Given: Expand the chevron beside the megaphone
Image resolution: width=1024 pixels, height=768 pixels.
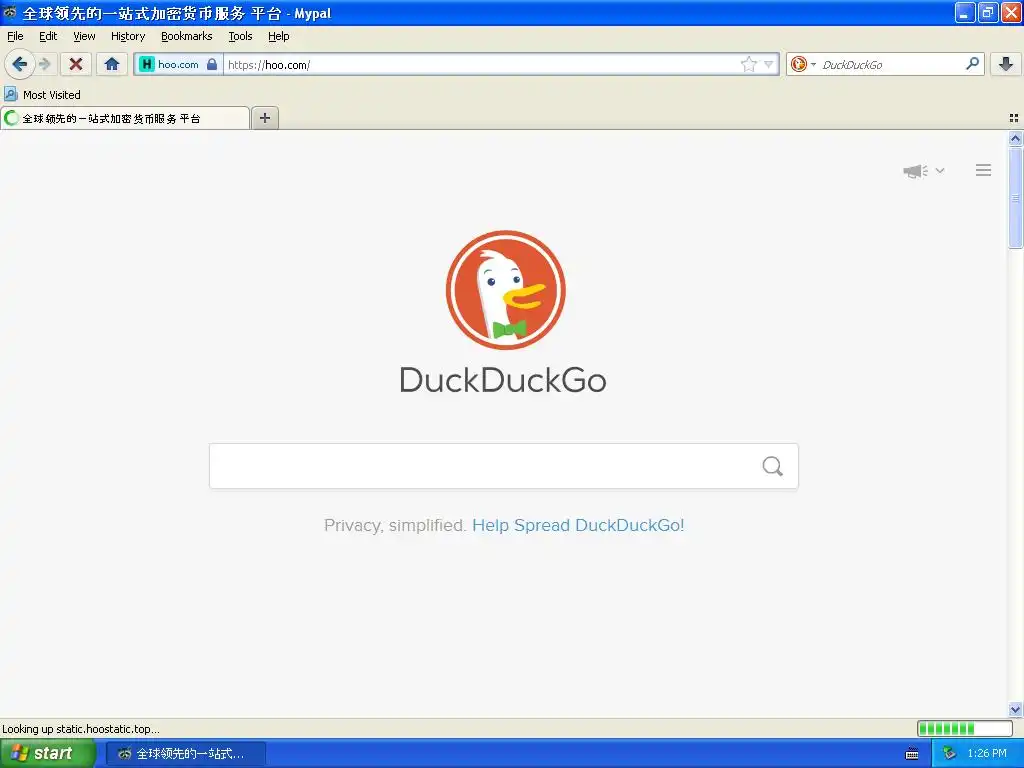Looking at the screenshot, I should click(x=940, y=170).
